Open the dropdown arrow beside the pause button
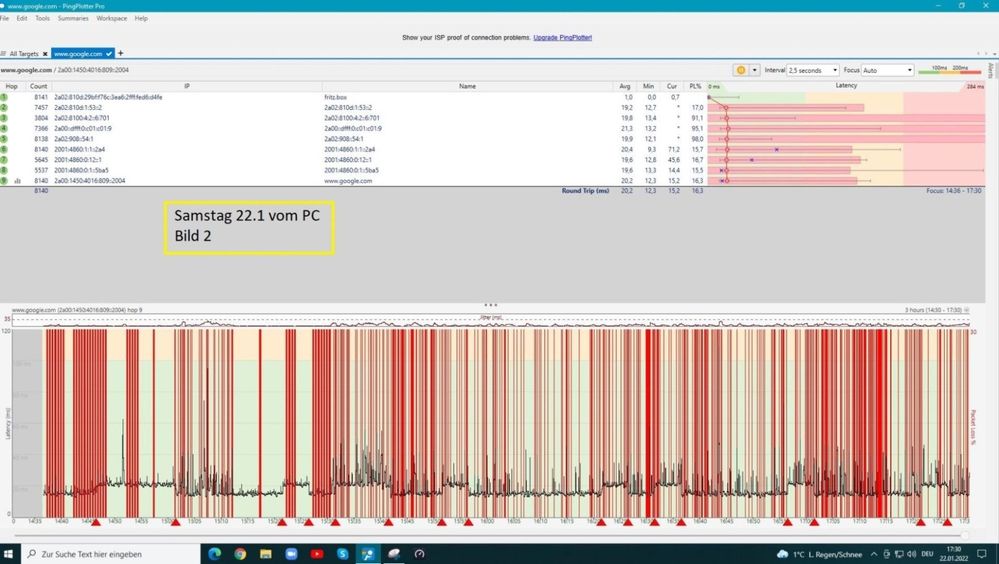Screen dimensions: 999x564 754,70
